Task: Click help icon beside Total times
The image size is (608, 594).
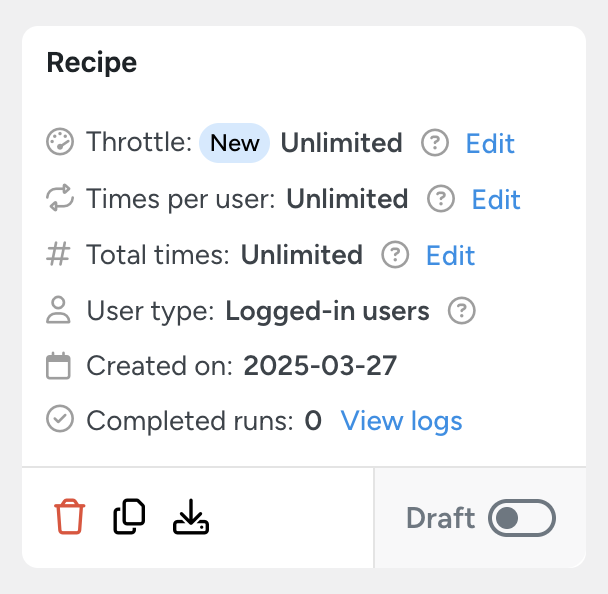Action: 395,255
